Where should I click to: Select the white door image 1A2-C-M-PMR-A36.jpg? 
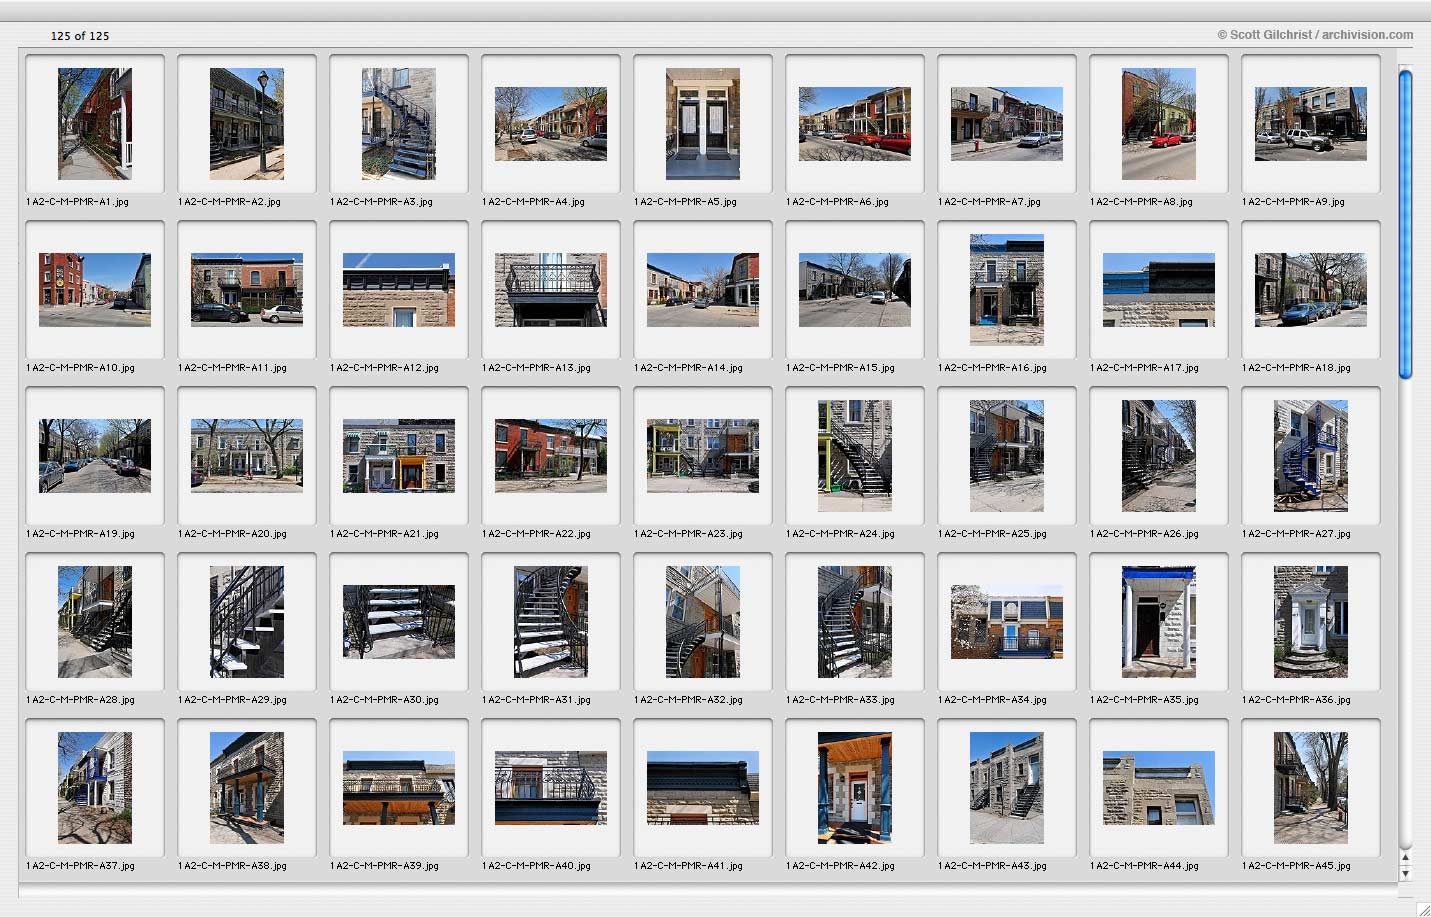(1311, 622)
